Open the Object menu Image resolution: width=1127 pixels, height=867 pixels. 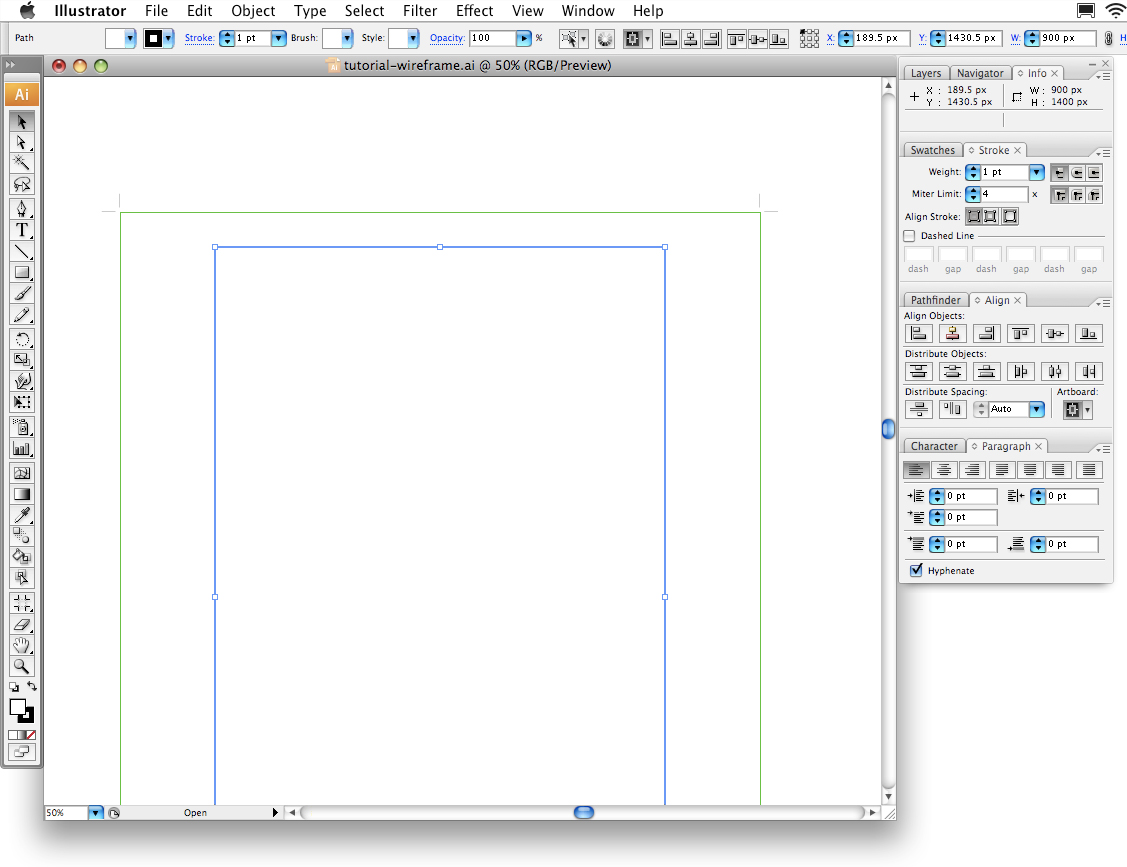253,11
